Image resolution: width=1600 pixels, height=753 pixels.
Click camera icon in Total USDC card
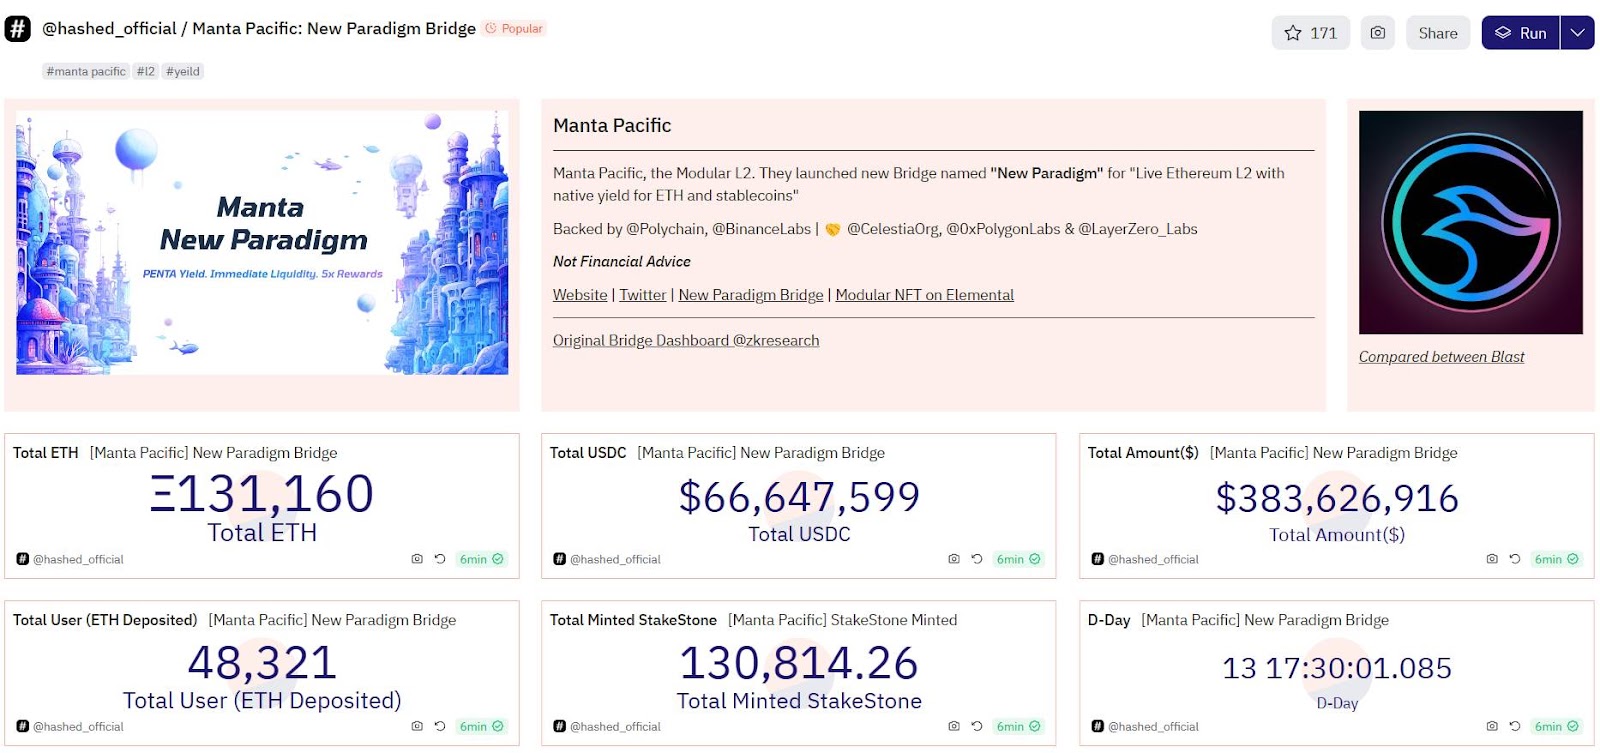pos(954,559)
